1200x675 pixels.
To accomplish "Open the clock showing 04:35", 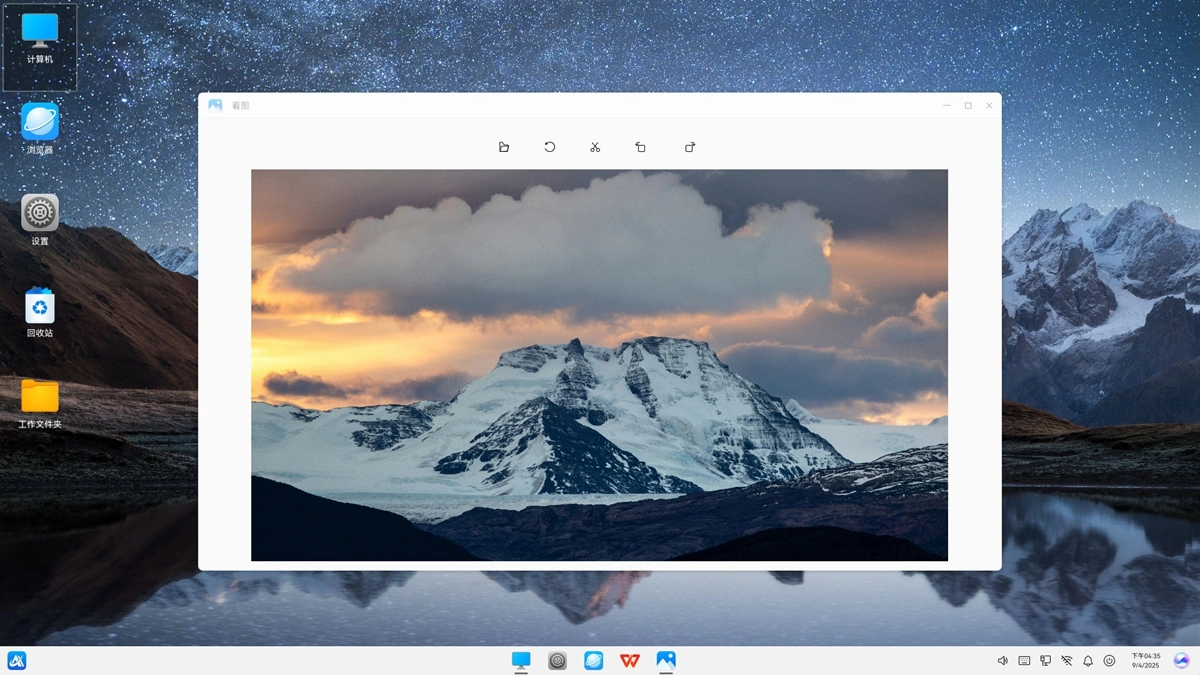I will coord(1145,660).
